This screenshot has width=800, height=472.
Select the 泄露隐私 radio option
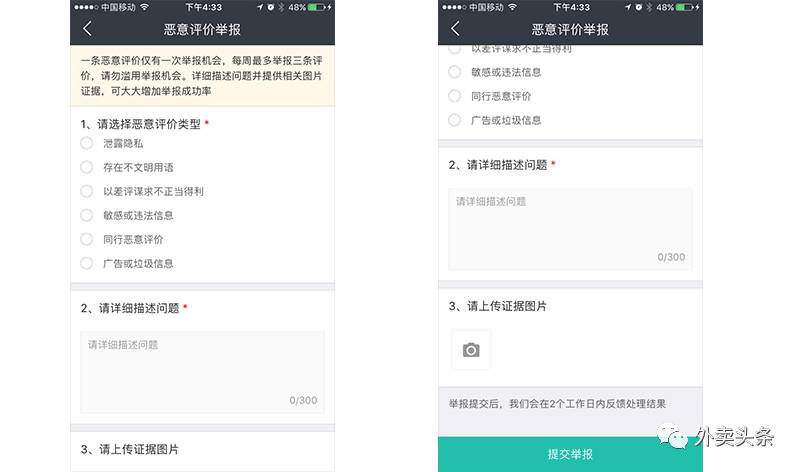(87, 143)
